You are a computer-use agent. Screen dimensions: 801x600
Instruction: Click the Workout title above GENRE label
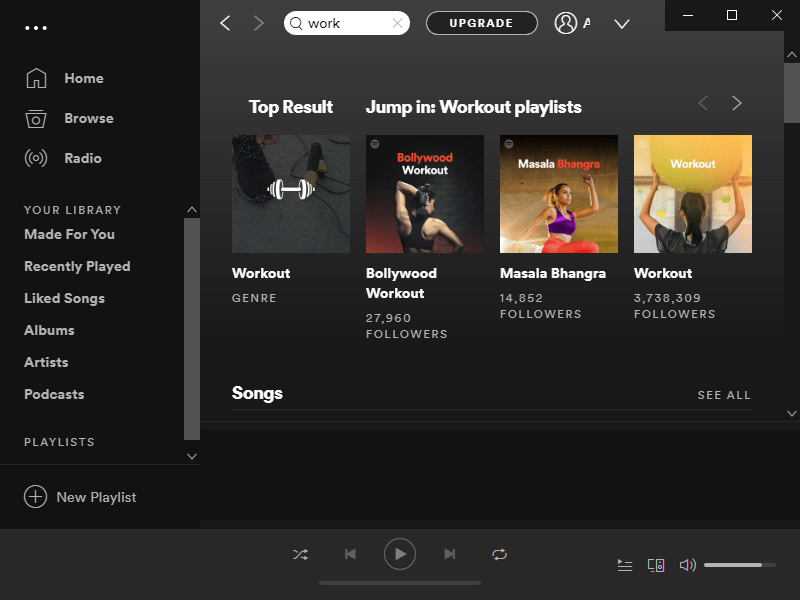point(261,274)
